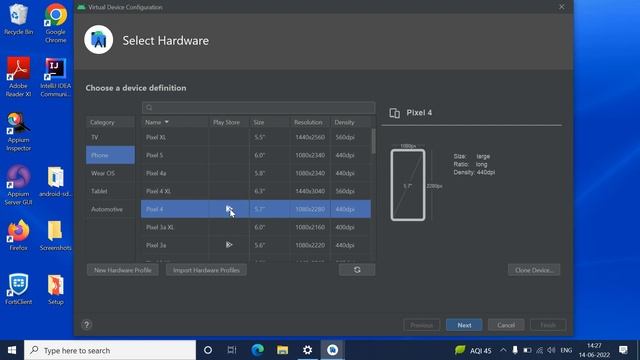Close Virtual Device Configuration window
Image resolution: width=640 pixels, height=360 pixels.
(x=562, y=7)
